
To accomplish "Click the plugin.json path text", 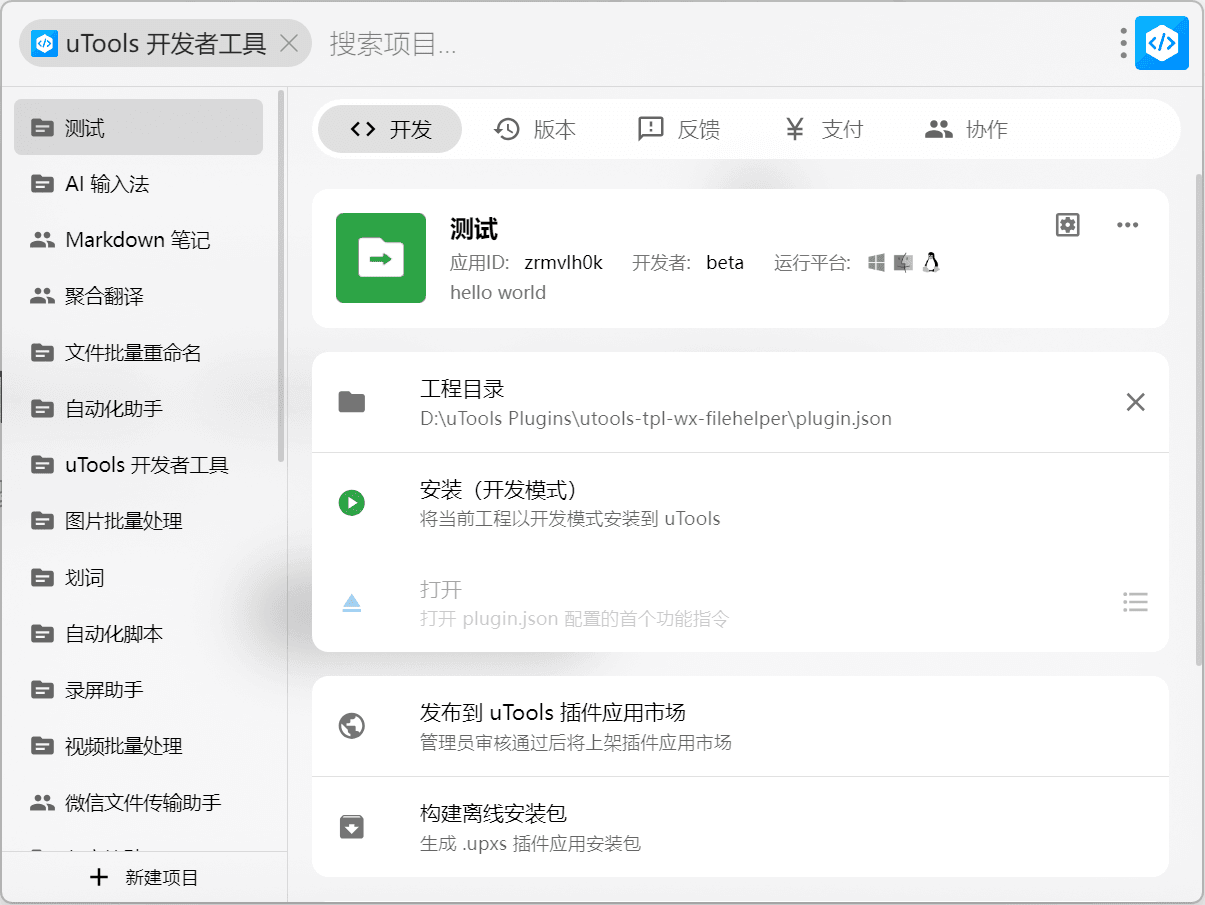I will pos(656,418).
